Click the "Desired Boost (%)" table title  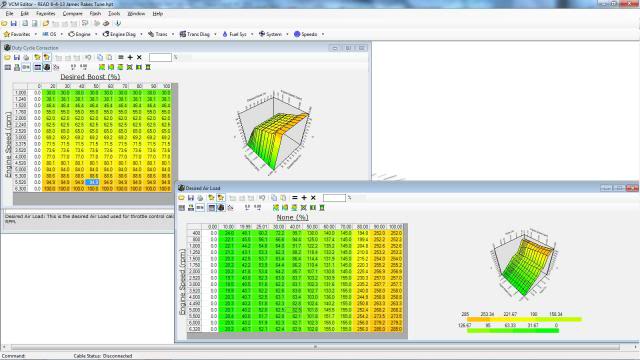click(90, 77)
